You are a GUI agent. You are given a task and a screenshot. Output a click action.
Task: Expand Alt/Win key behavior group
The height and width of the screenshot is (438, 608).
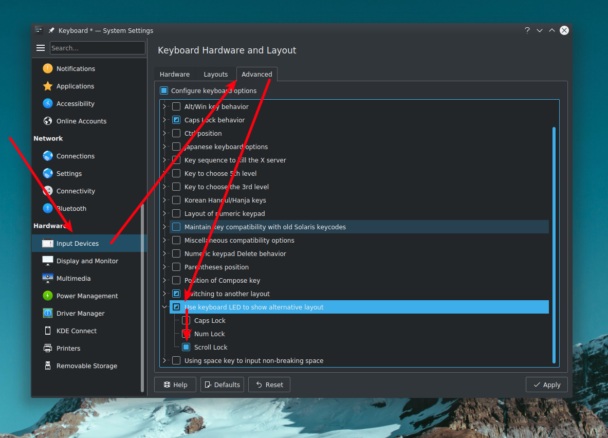164,106
